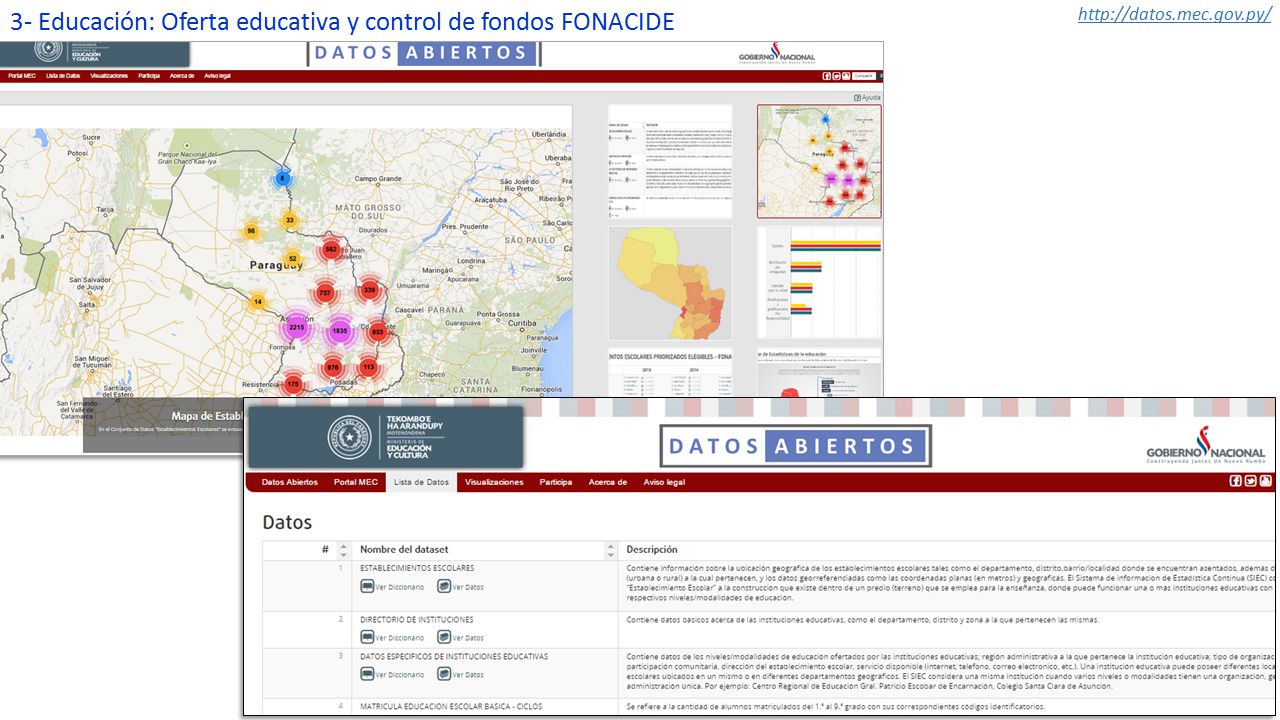1280x720 pixels.
Task: Click the Descripción column header
Action: tap(651, 549)
